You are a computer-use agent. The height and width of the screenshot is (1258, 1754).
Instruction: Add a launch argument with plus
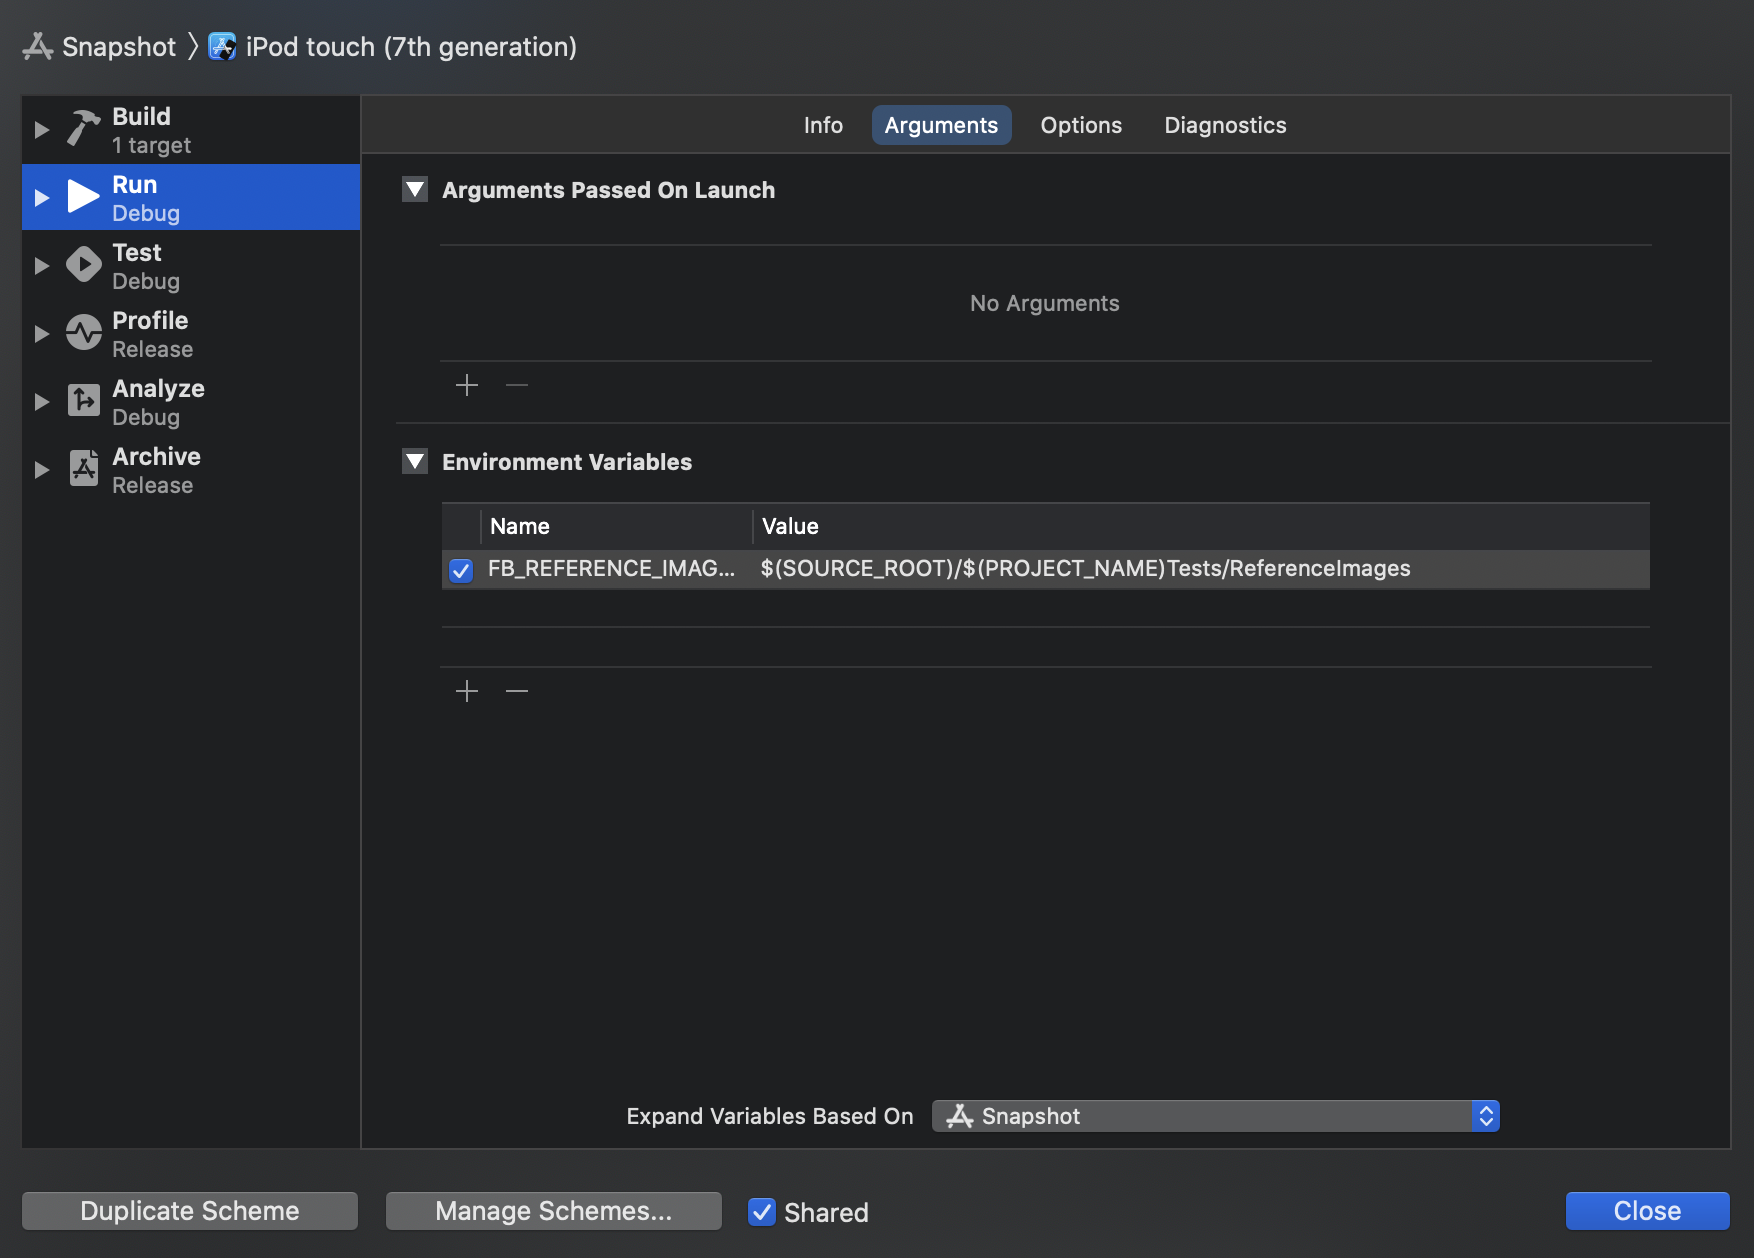tap(467, 385)
